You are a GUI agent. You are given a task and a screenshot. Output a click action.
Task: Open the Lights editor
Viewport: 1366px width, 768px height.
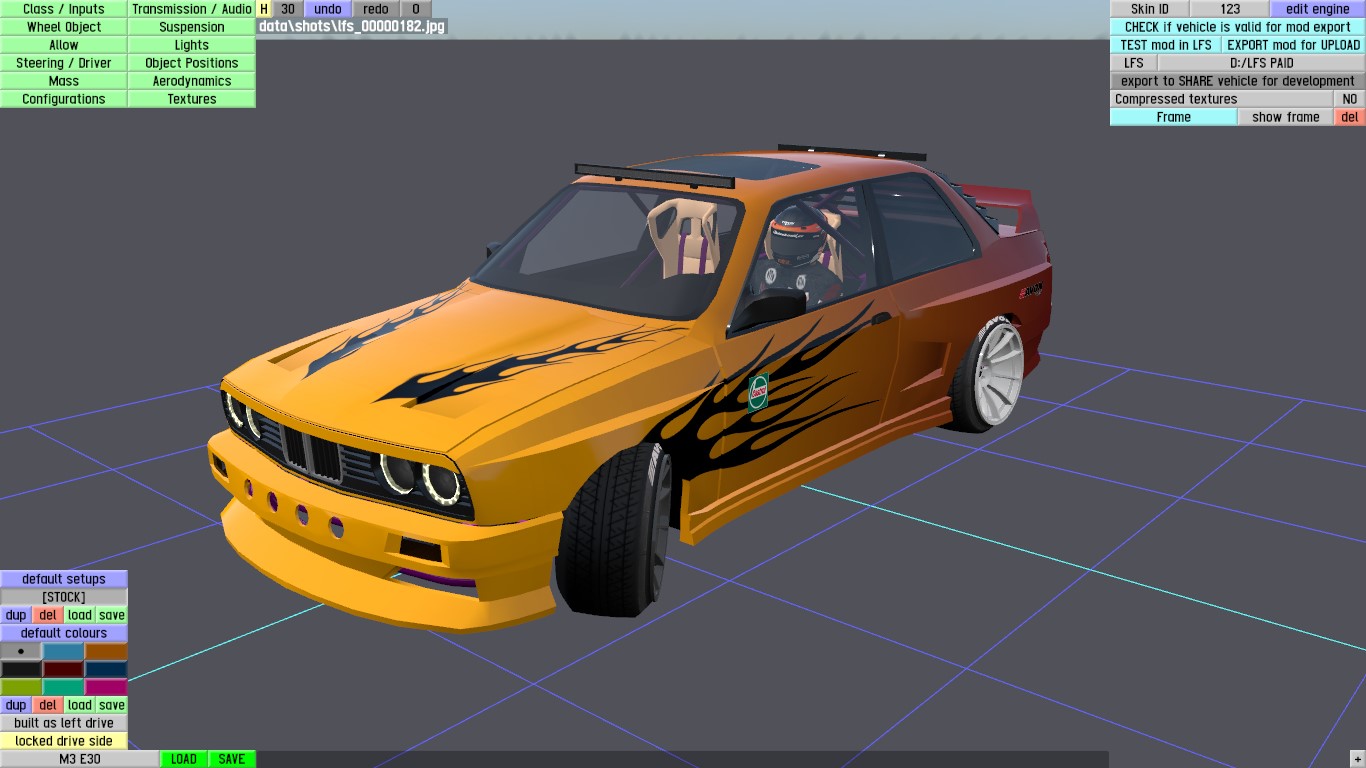pos(192,45)
